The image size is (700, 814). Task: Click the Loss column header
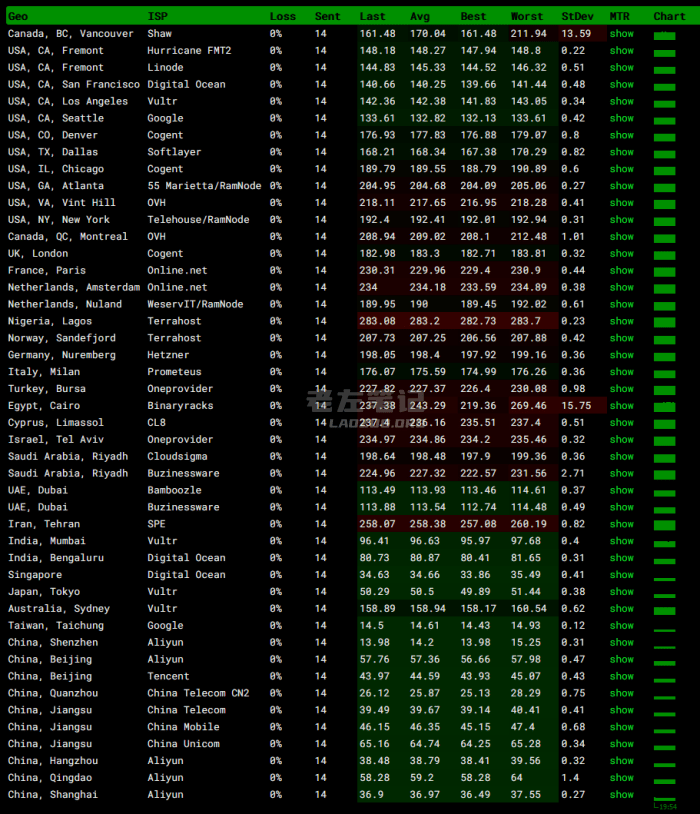point(282,17)
